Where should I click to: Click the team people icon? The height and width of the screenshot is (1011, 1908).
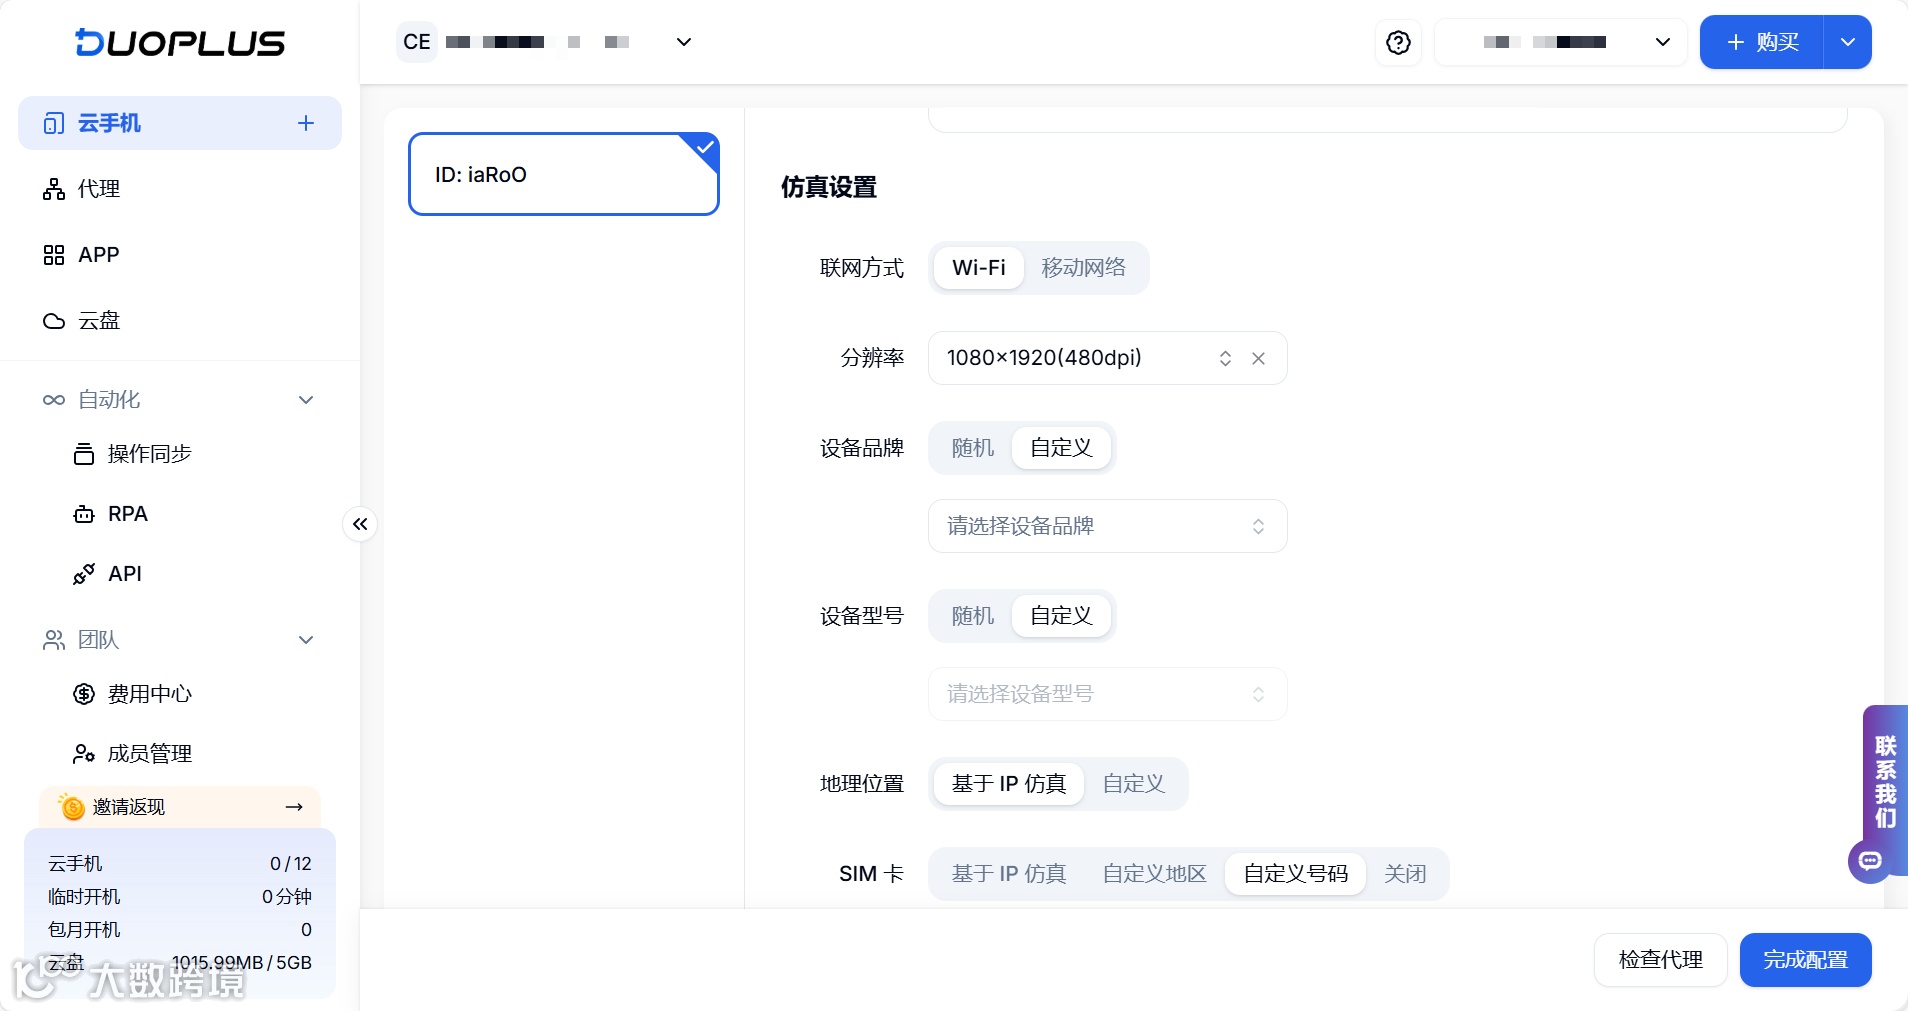54,640
